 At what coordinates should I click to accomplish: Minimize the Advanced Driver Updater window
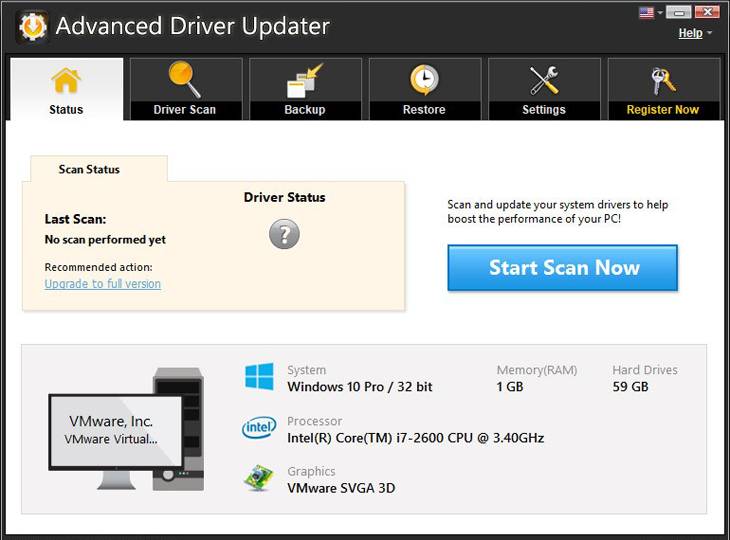pyautogui.click(x=678, y=12)
